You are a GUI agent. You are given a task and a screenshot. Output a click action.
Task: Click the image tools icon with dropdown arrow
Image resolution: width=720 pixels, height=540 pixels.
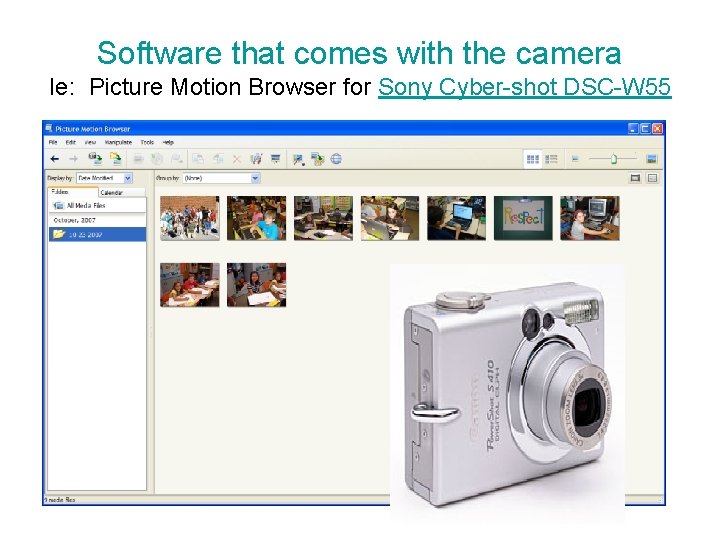[x=298, y=159]
